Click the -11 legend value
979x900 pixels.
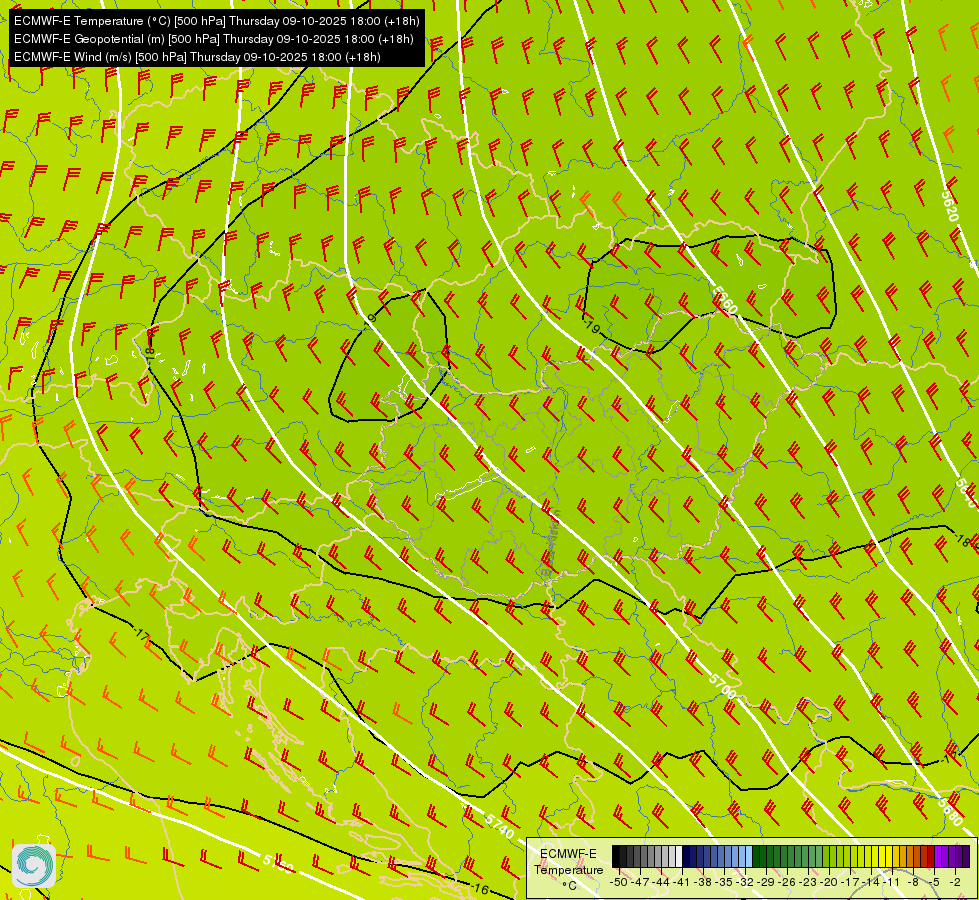[892, 882]
